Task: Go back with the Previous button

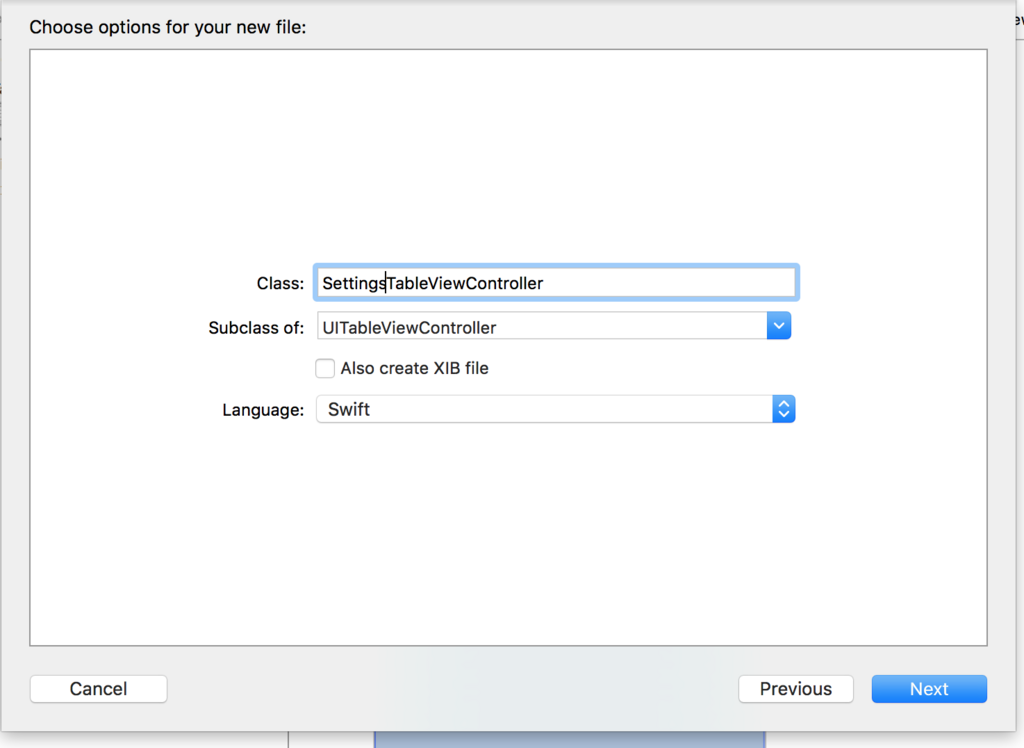Action: [795, 689]
